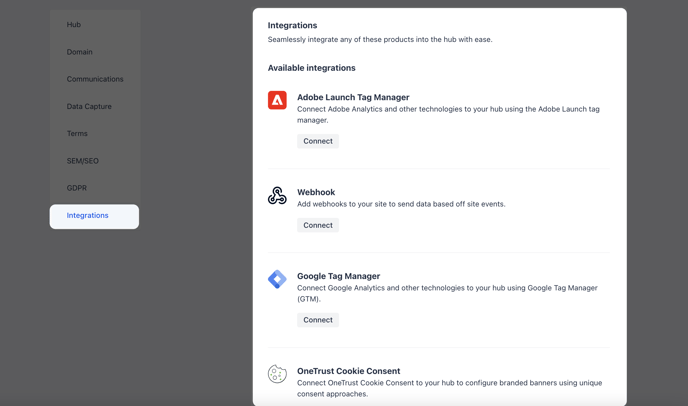Click the OneTrust cookie icon
Viewport: 688px width, 406px height.
[x=277, y=374]
